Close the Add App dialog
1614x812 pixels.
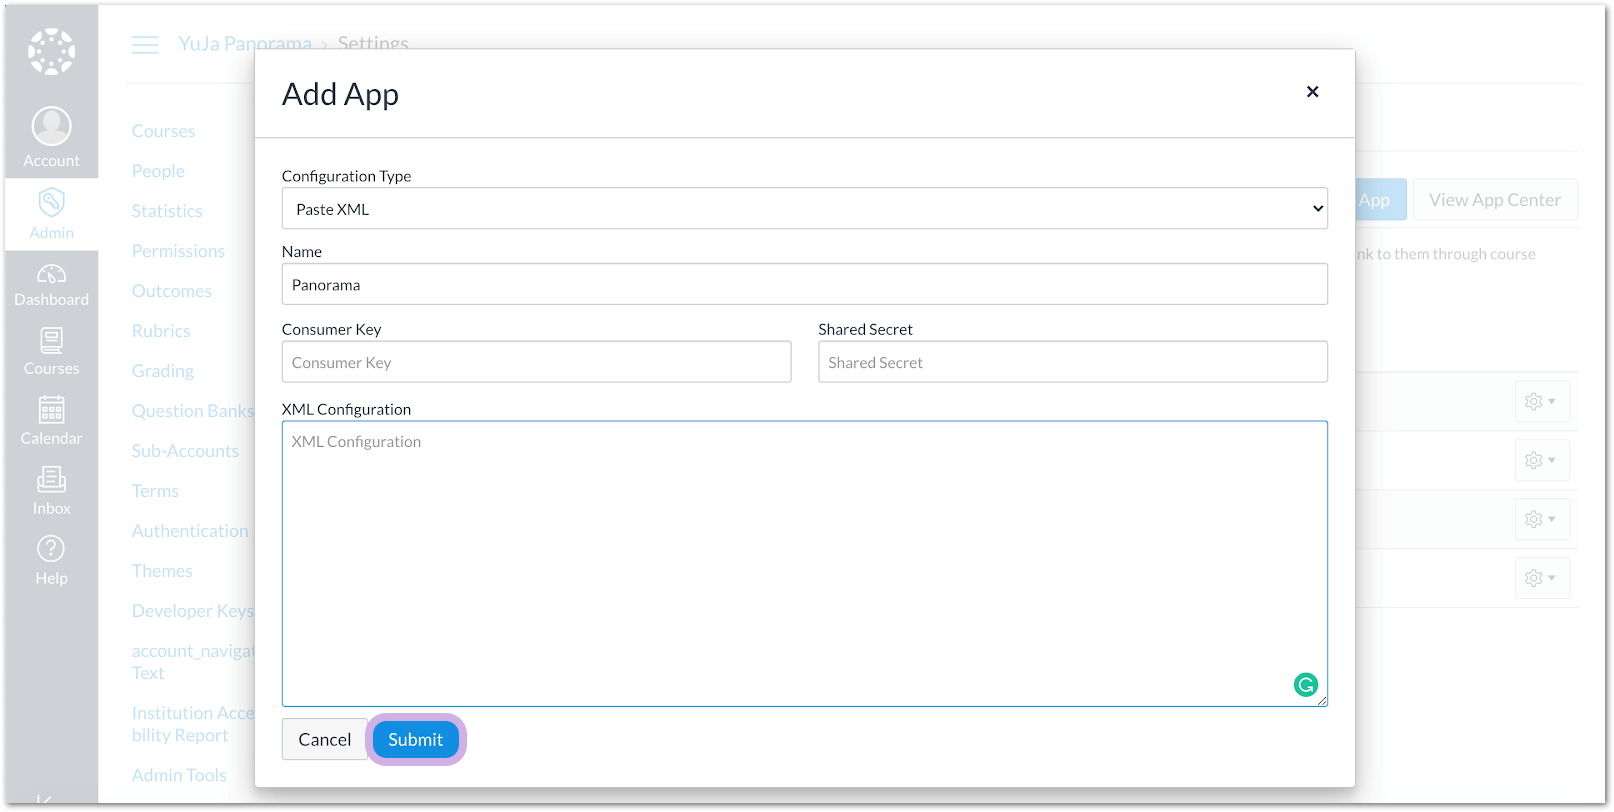coord(1312,92)
